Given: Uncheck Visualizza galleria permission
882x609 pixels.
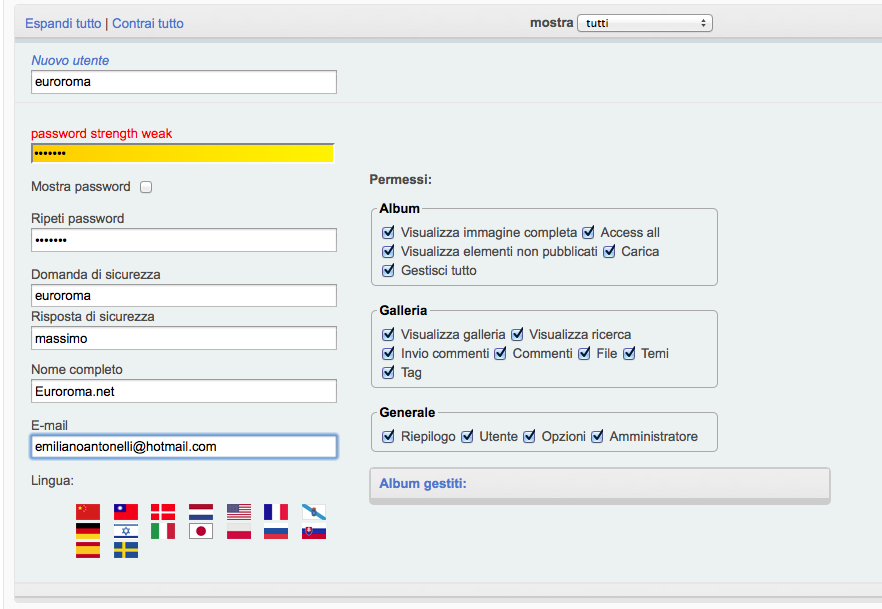Looking at the screenshot, I should pyautogui.click(x=388, y=335).
